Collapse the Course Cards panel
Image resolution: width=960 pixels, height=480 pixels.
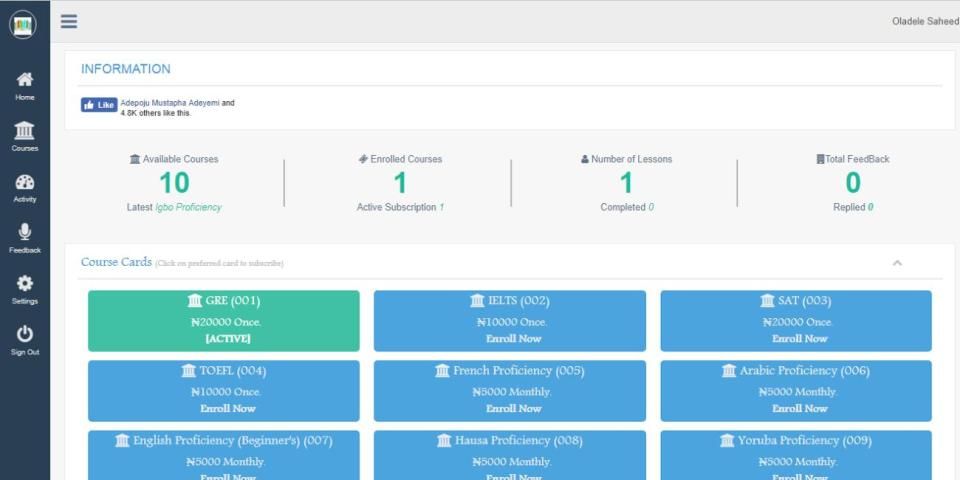[x=897, y=263]
